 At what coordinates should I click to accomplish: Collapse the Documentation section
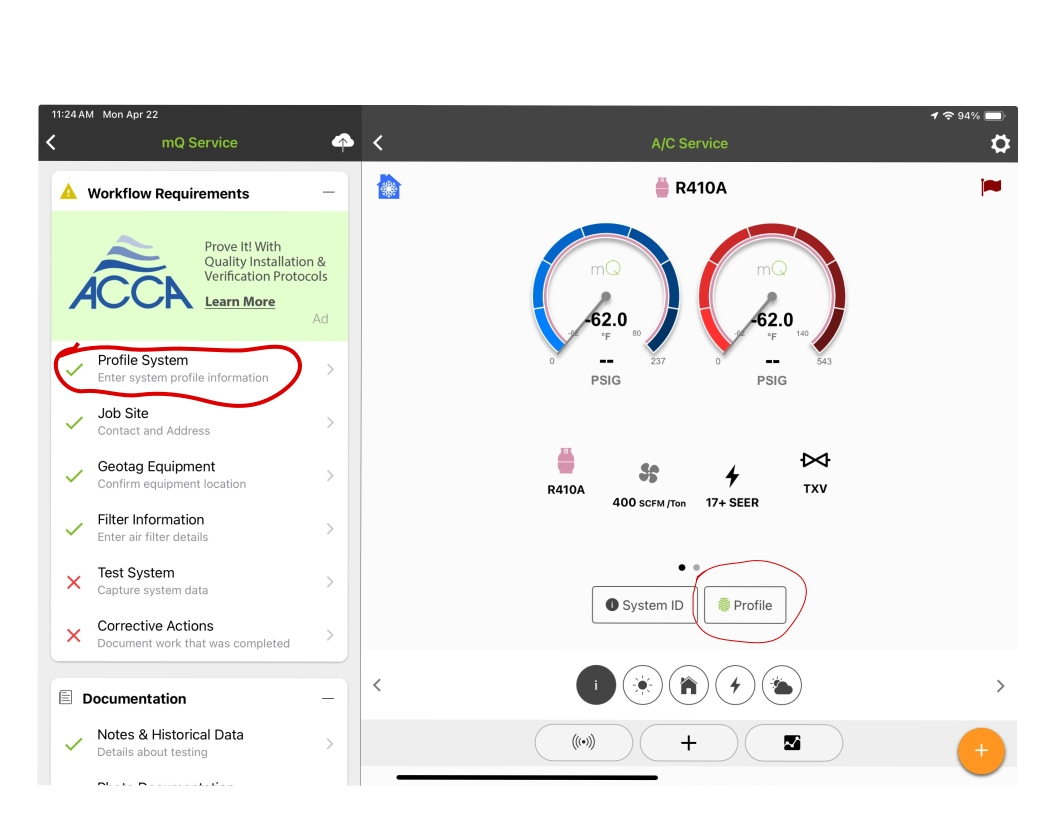328,699
